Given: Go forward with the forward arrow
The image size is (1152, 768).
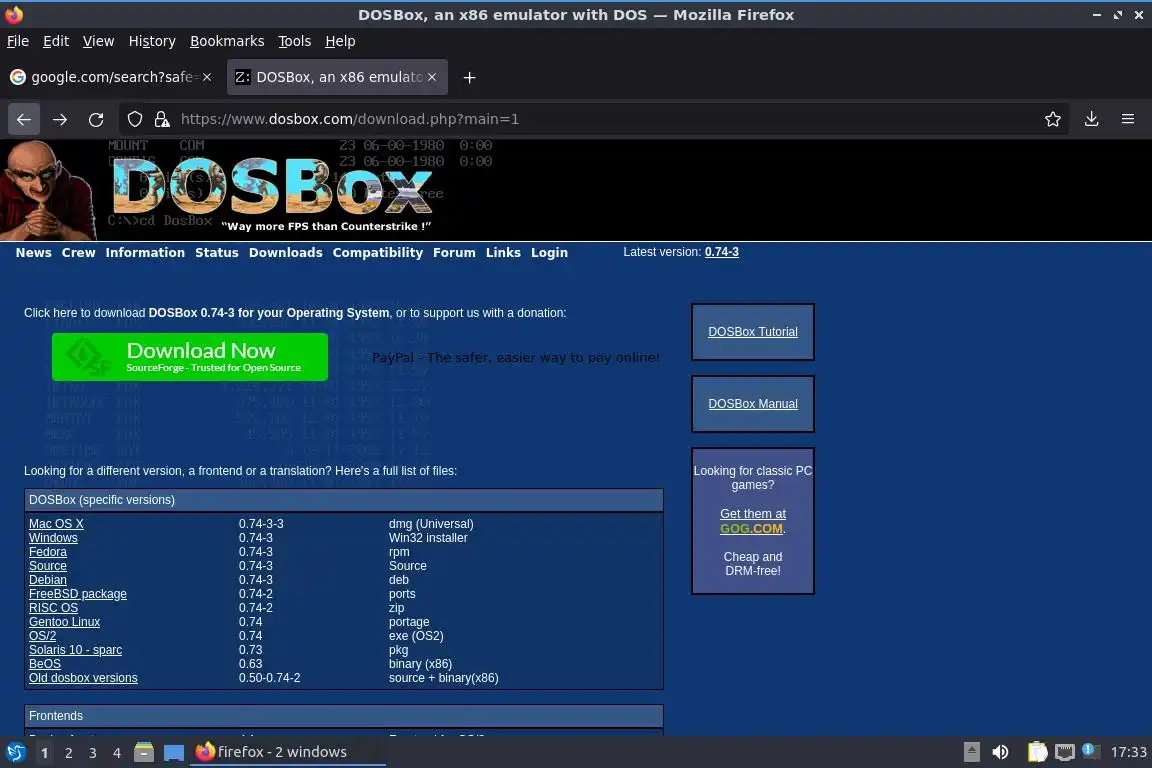Looking at the screenshot, I should [60, 119].
